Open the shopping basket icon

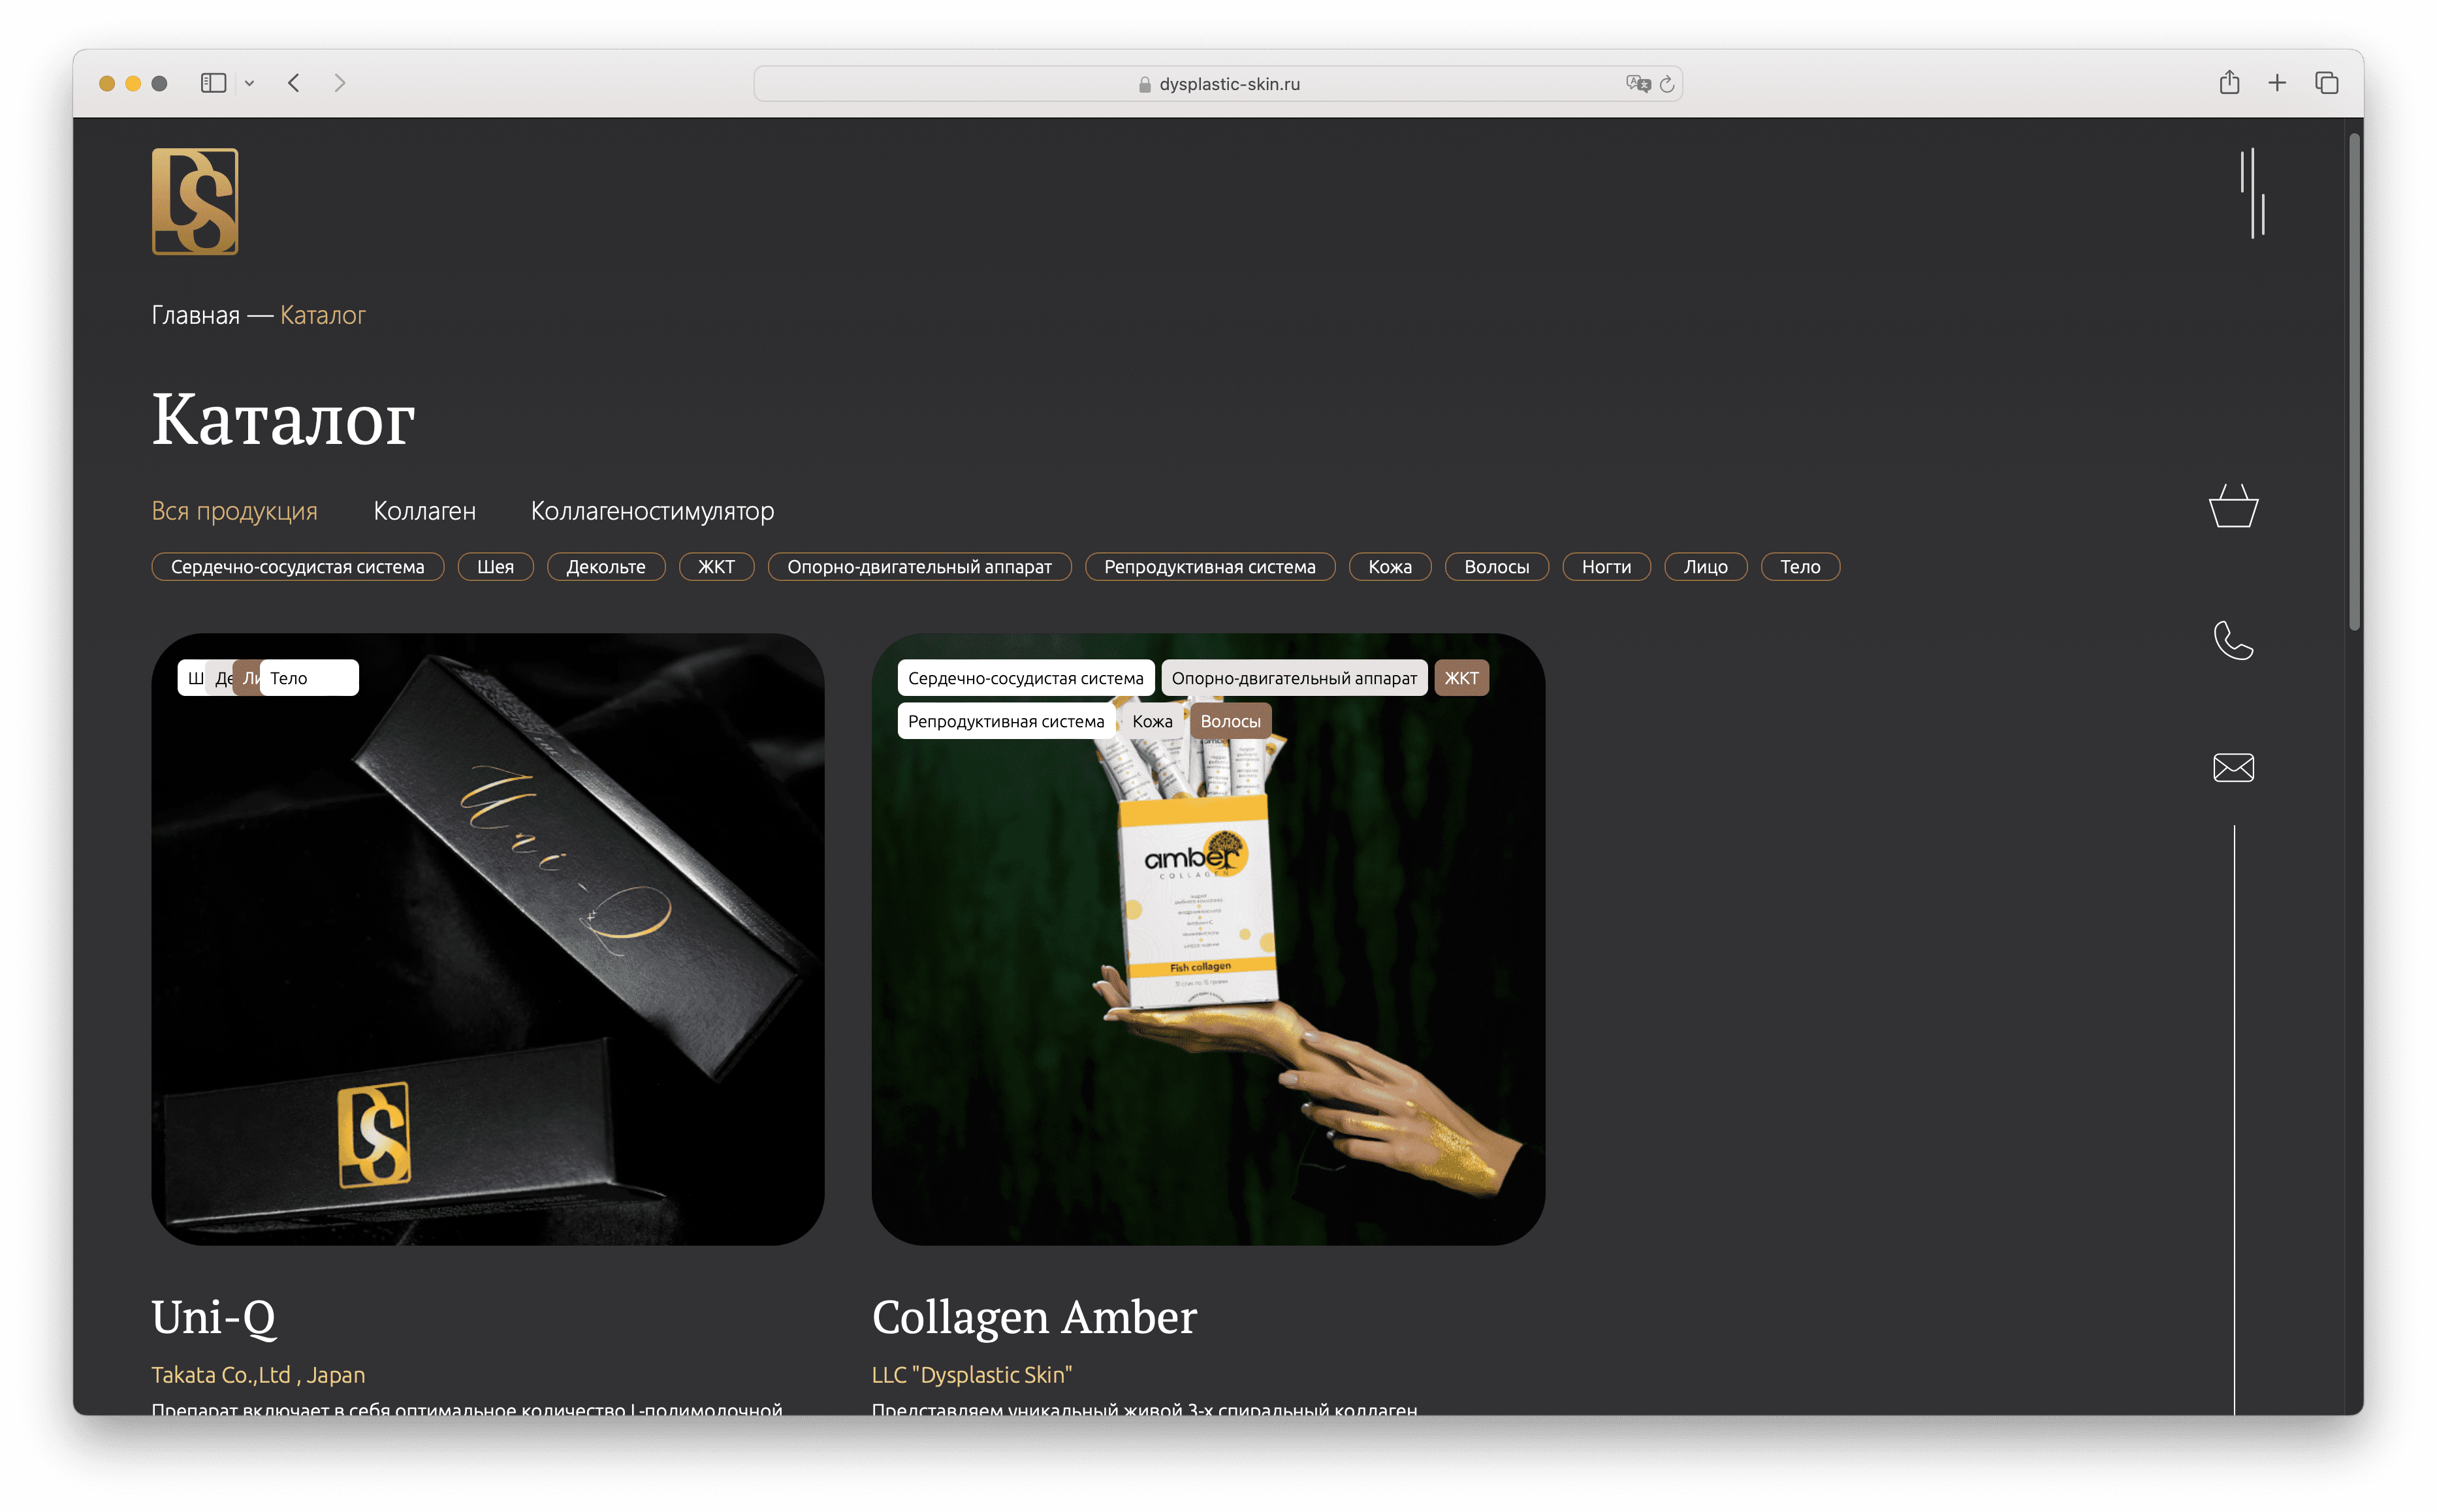[x=2232, y=506]
